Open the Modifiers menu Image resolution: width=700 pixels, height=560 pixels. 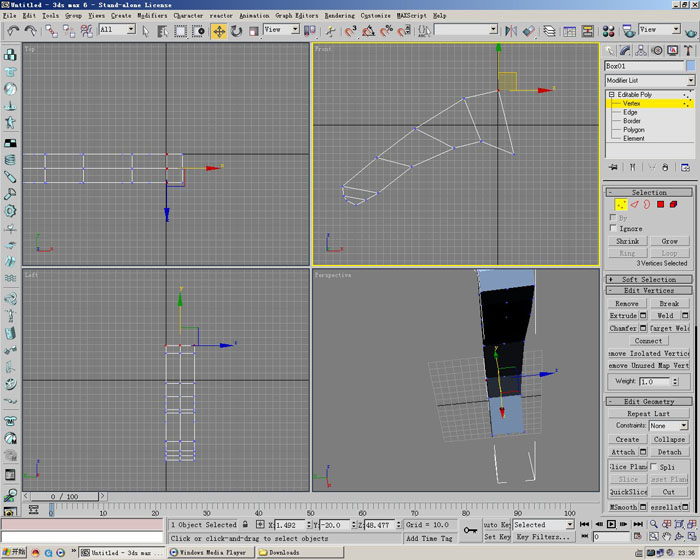(152, 16)
